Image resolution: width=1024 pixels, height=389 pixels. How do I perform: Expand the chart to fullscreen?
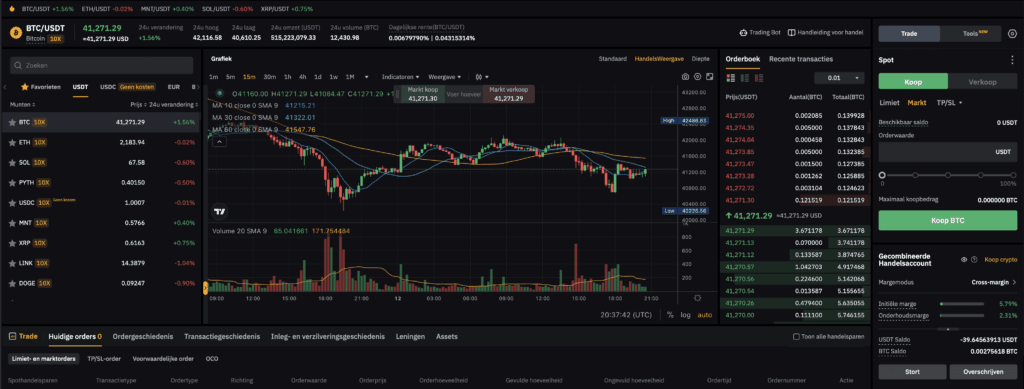point(709,76)
